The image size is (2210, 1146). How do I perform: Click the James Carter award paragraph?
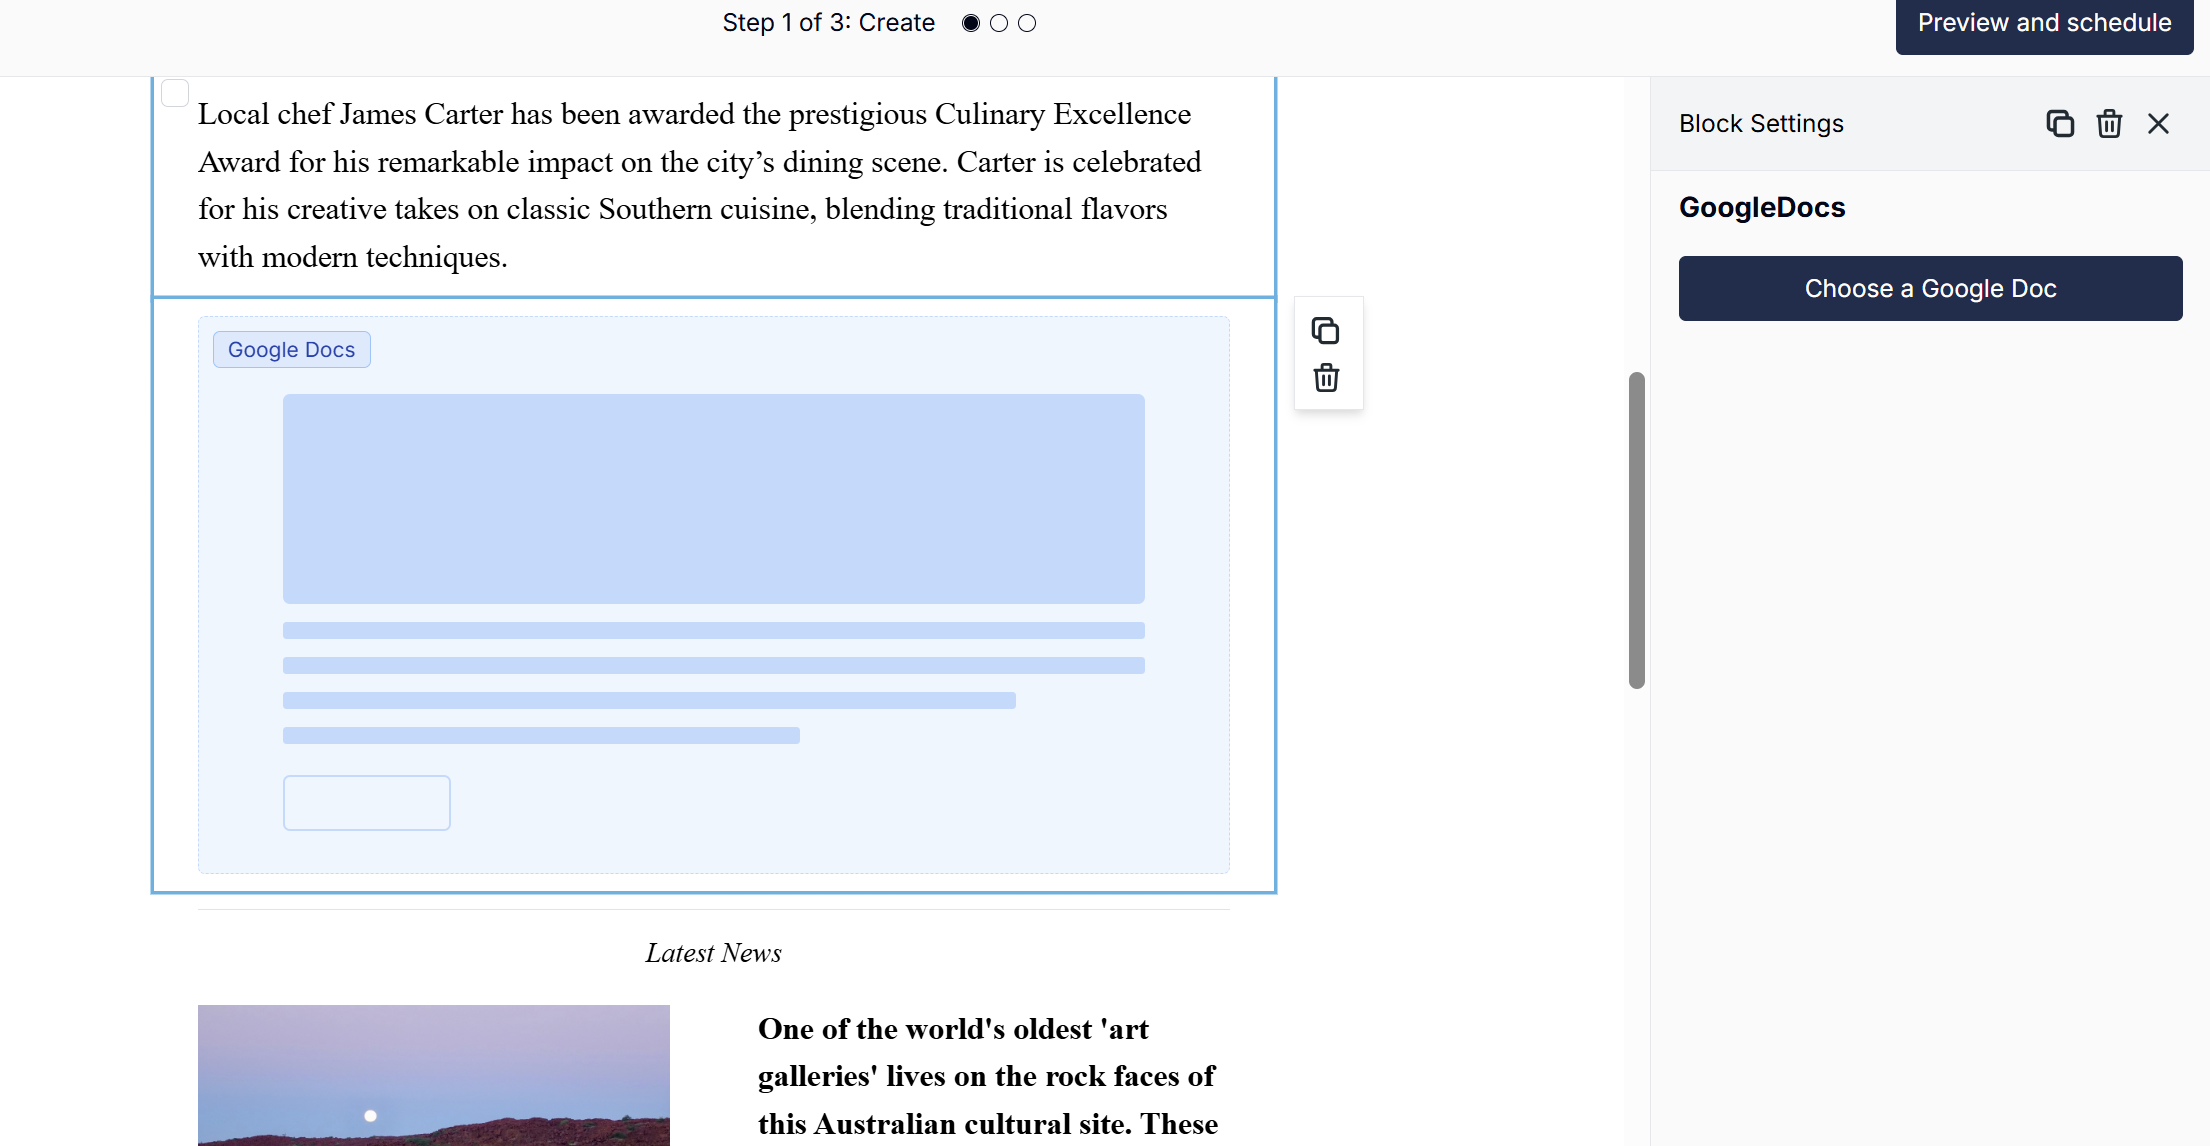tap(700, 185)
